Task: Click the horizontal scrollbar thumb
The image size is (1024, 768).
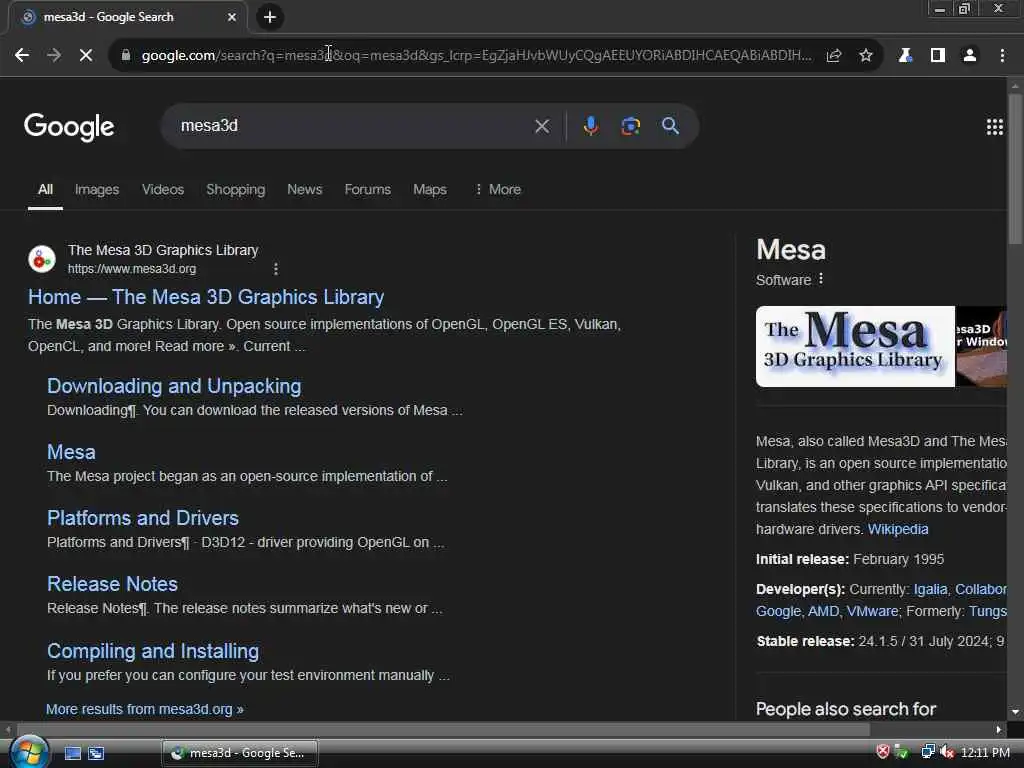Action: click(x=443, y=729)
